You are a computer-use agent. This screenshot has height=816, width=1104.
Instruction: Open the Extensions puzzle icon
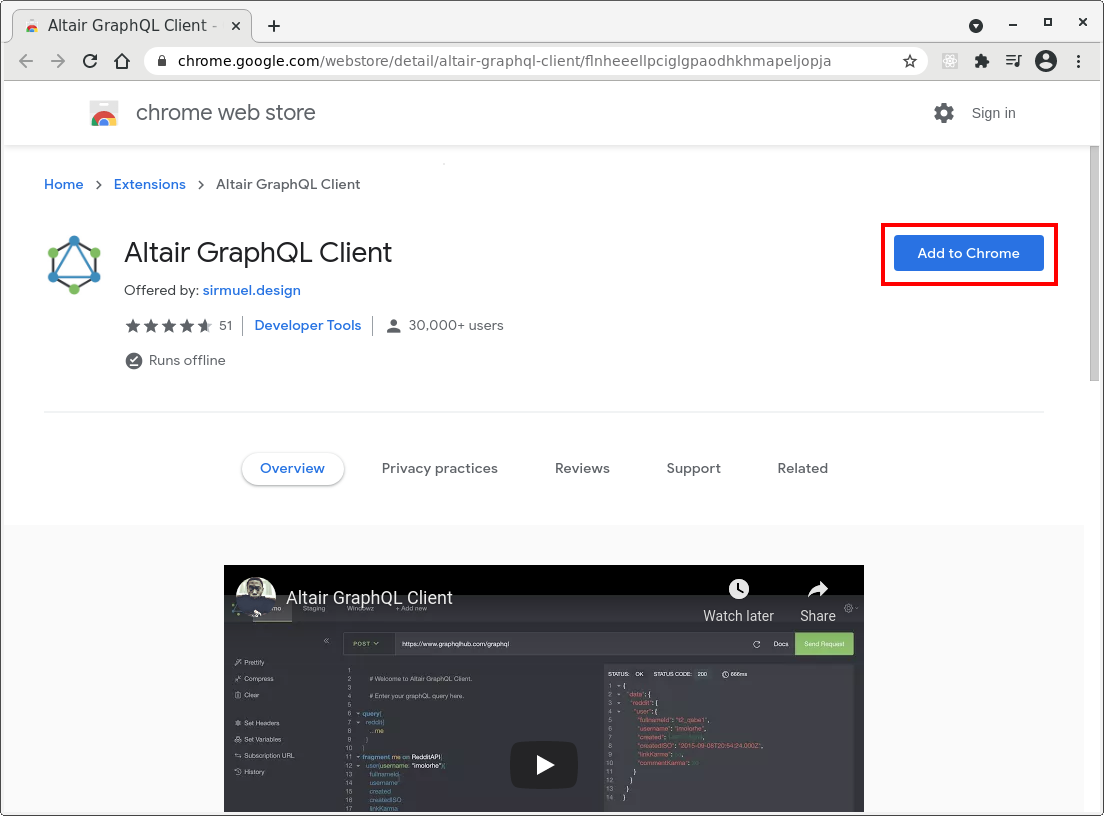click(x=981, y=61)
